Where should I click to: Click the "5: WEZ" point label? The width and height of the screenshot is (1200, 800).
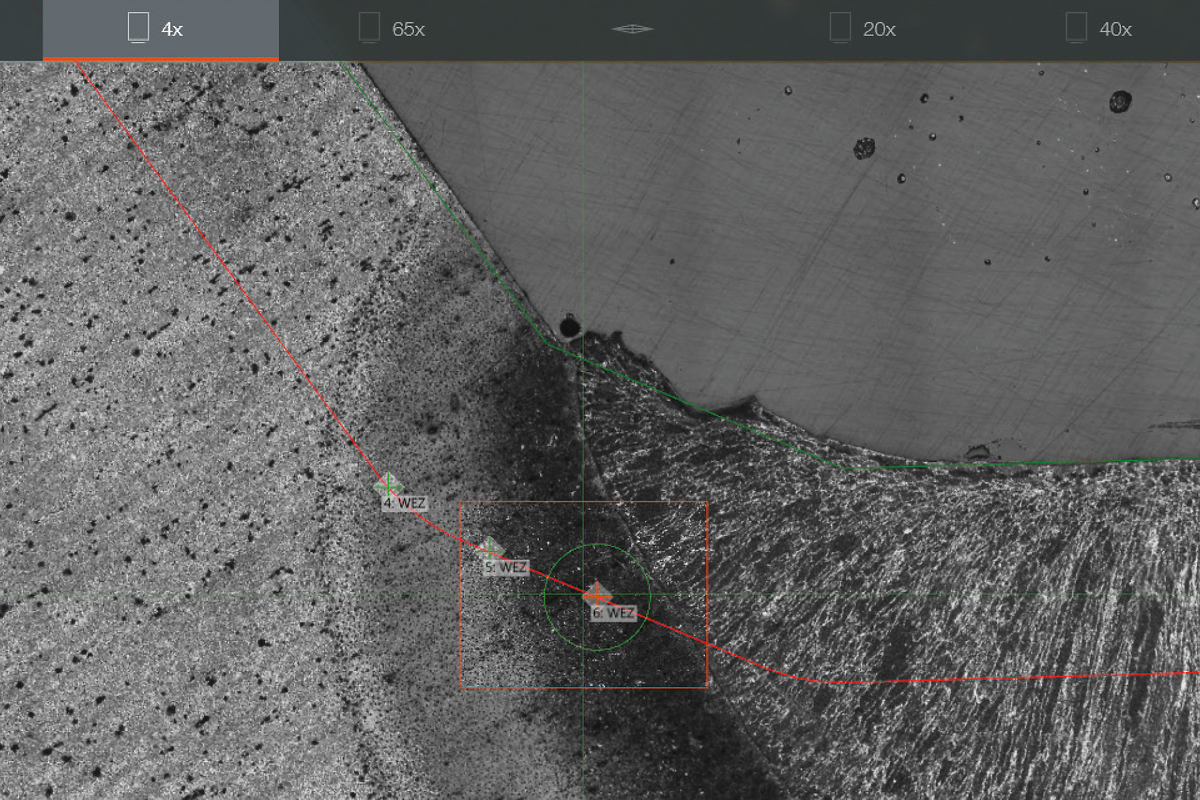tap(506, 567)
